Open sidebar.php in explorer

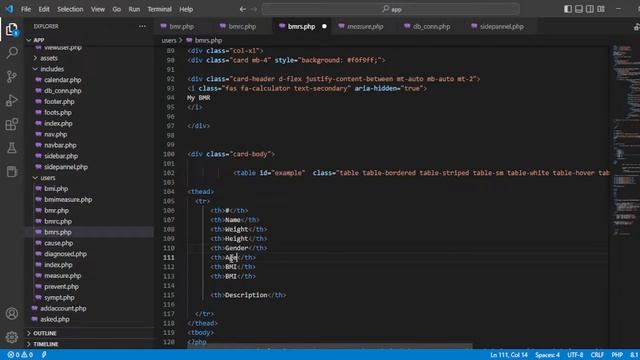coord(61,156)
